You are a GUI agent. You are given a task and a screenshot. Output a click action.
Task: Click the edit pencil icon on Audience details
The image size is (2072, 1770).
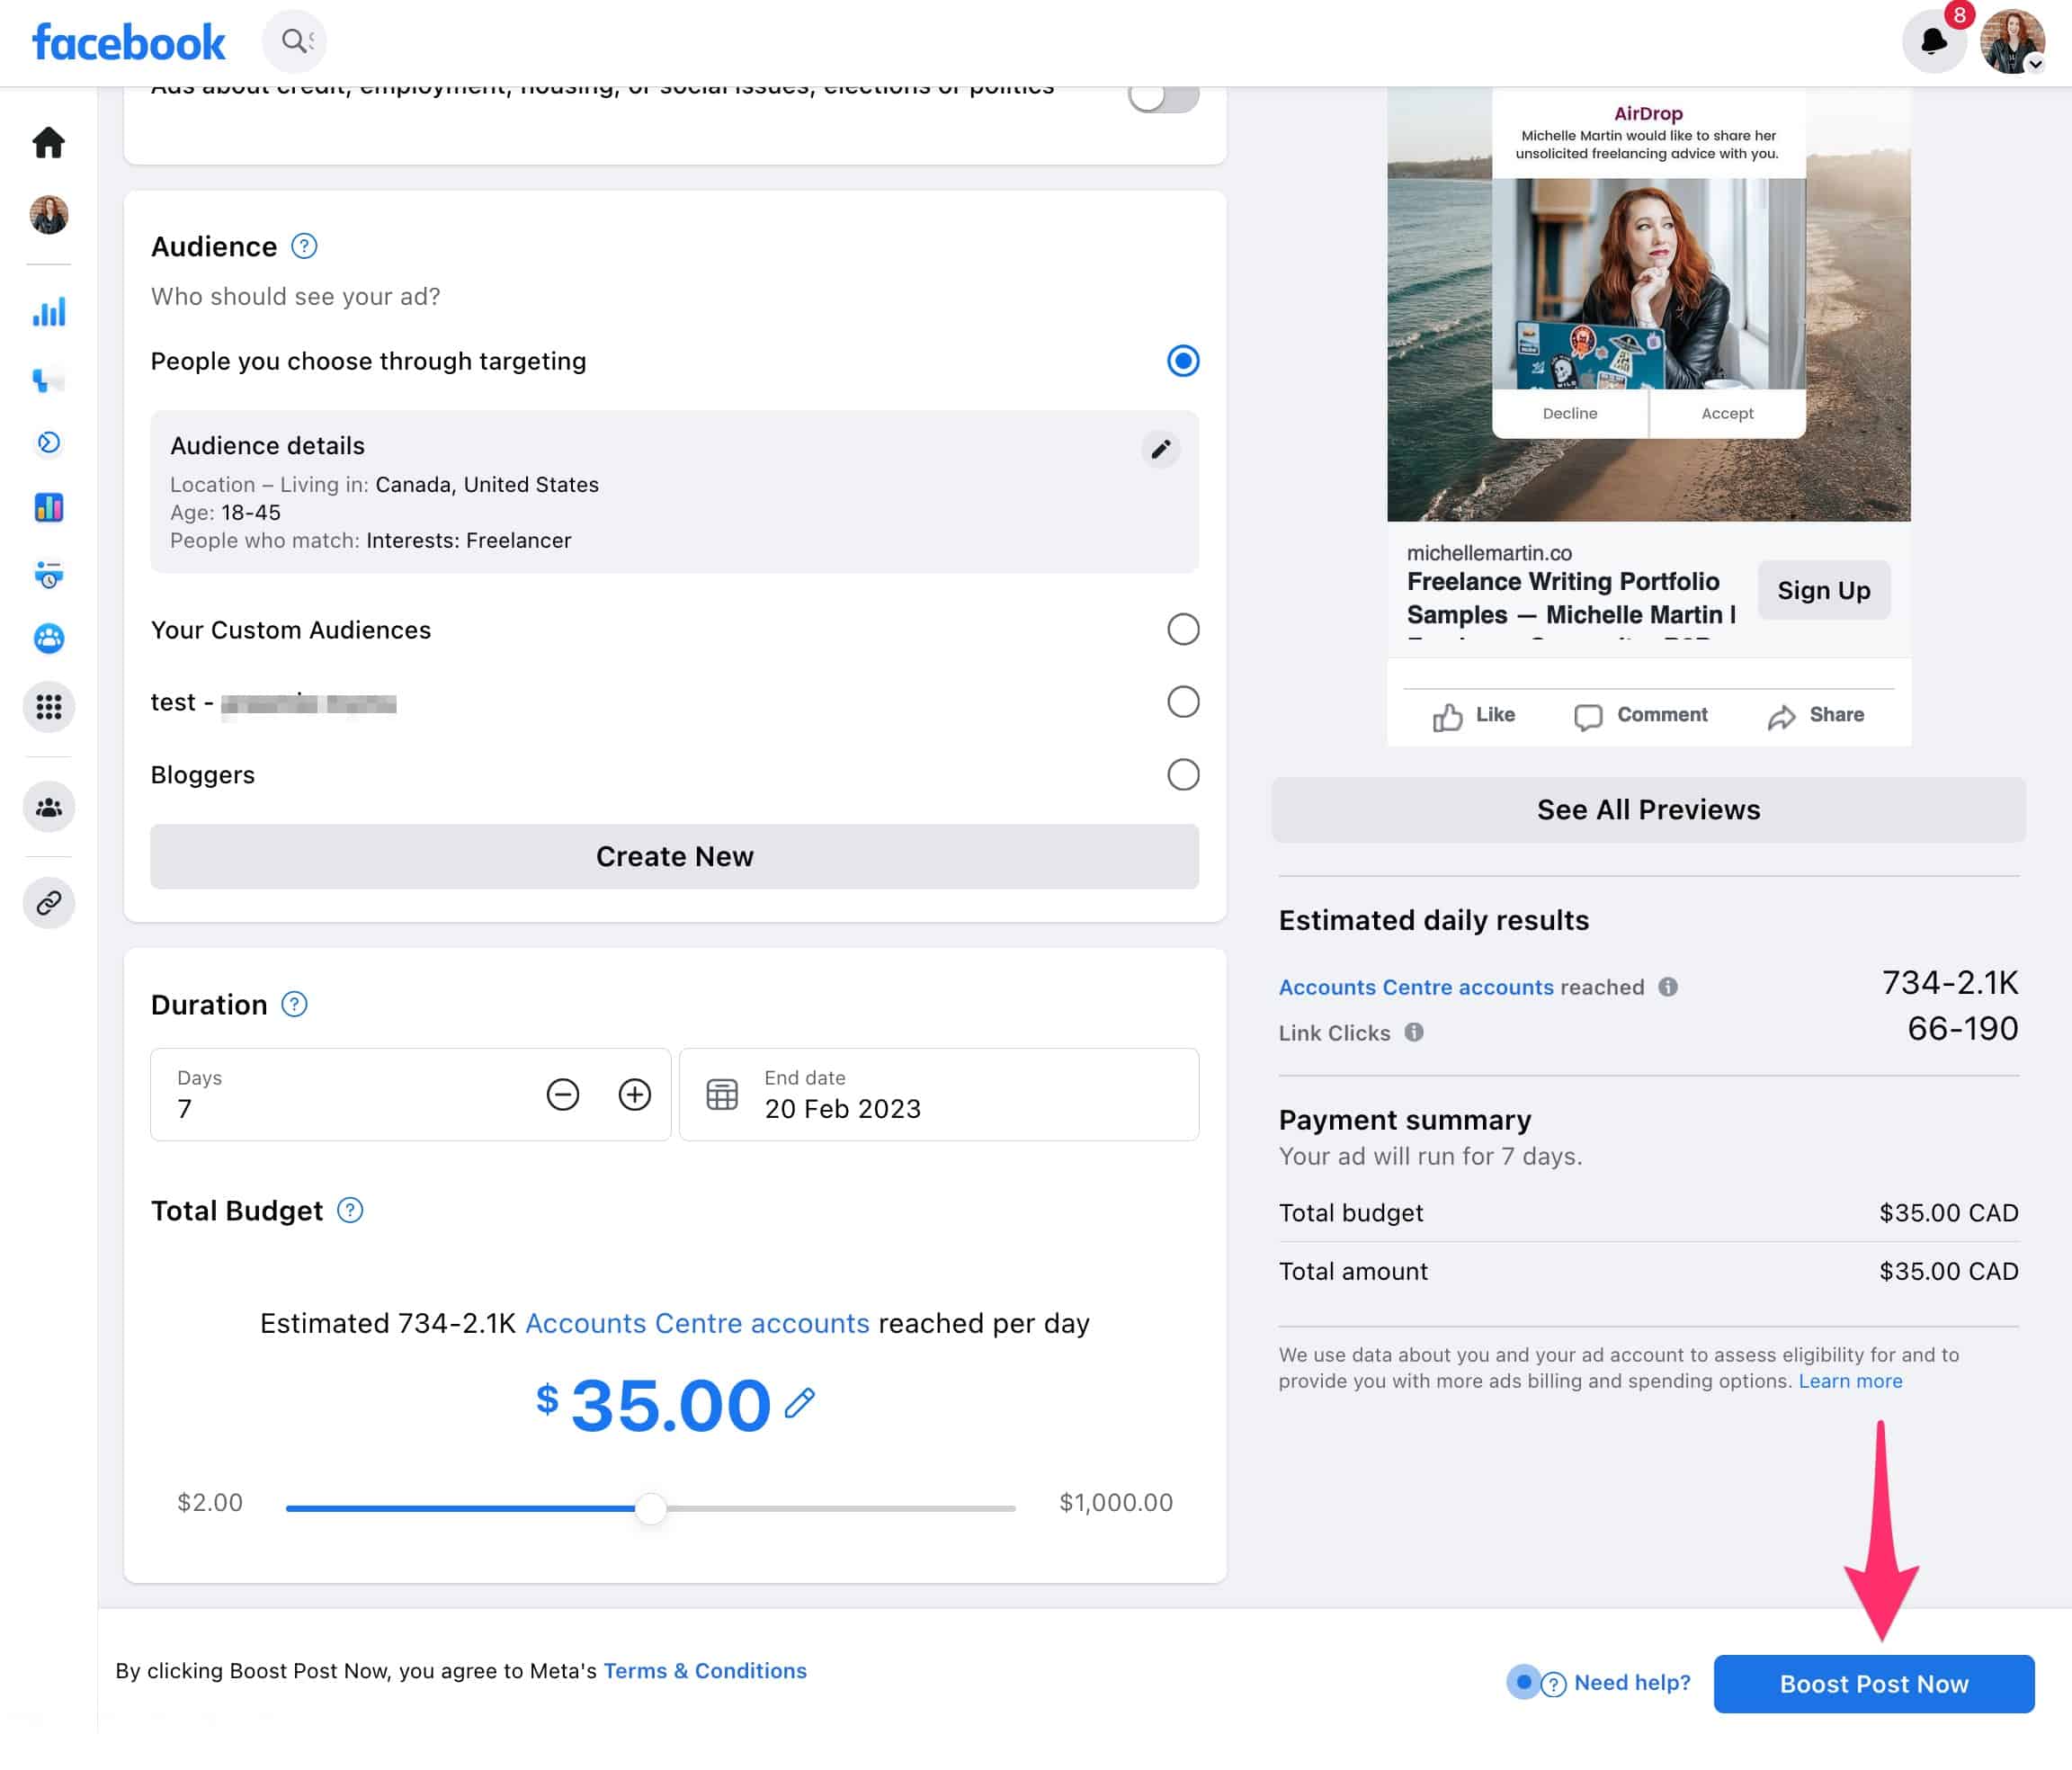pyautogui.click(x=1159, y=448)
